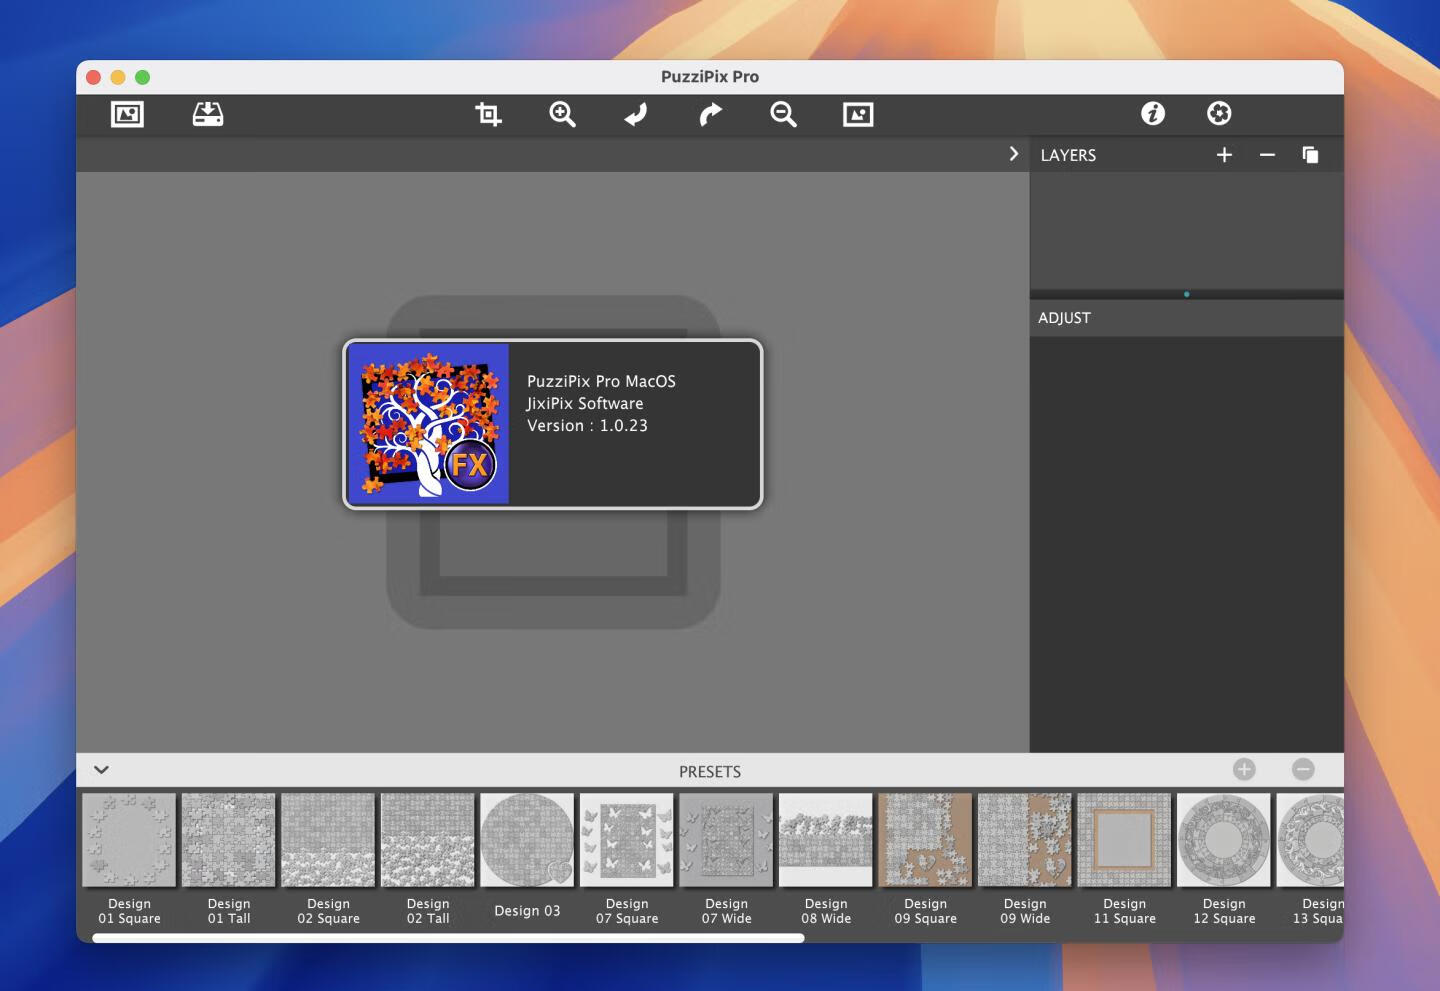Select the Design 01 Square preset
The image size is (1440, 991).
129,860
